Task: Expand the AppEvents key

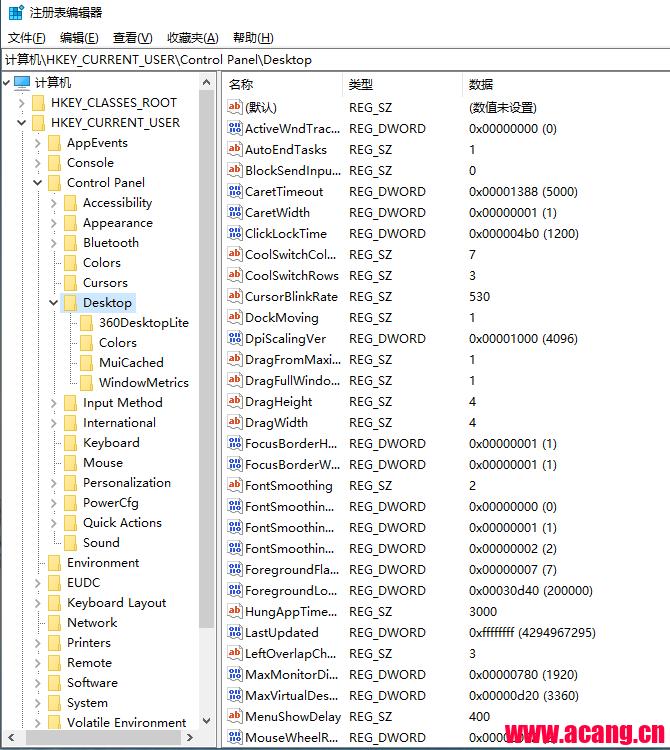Action: 38,143
